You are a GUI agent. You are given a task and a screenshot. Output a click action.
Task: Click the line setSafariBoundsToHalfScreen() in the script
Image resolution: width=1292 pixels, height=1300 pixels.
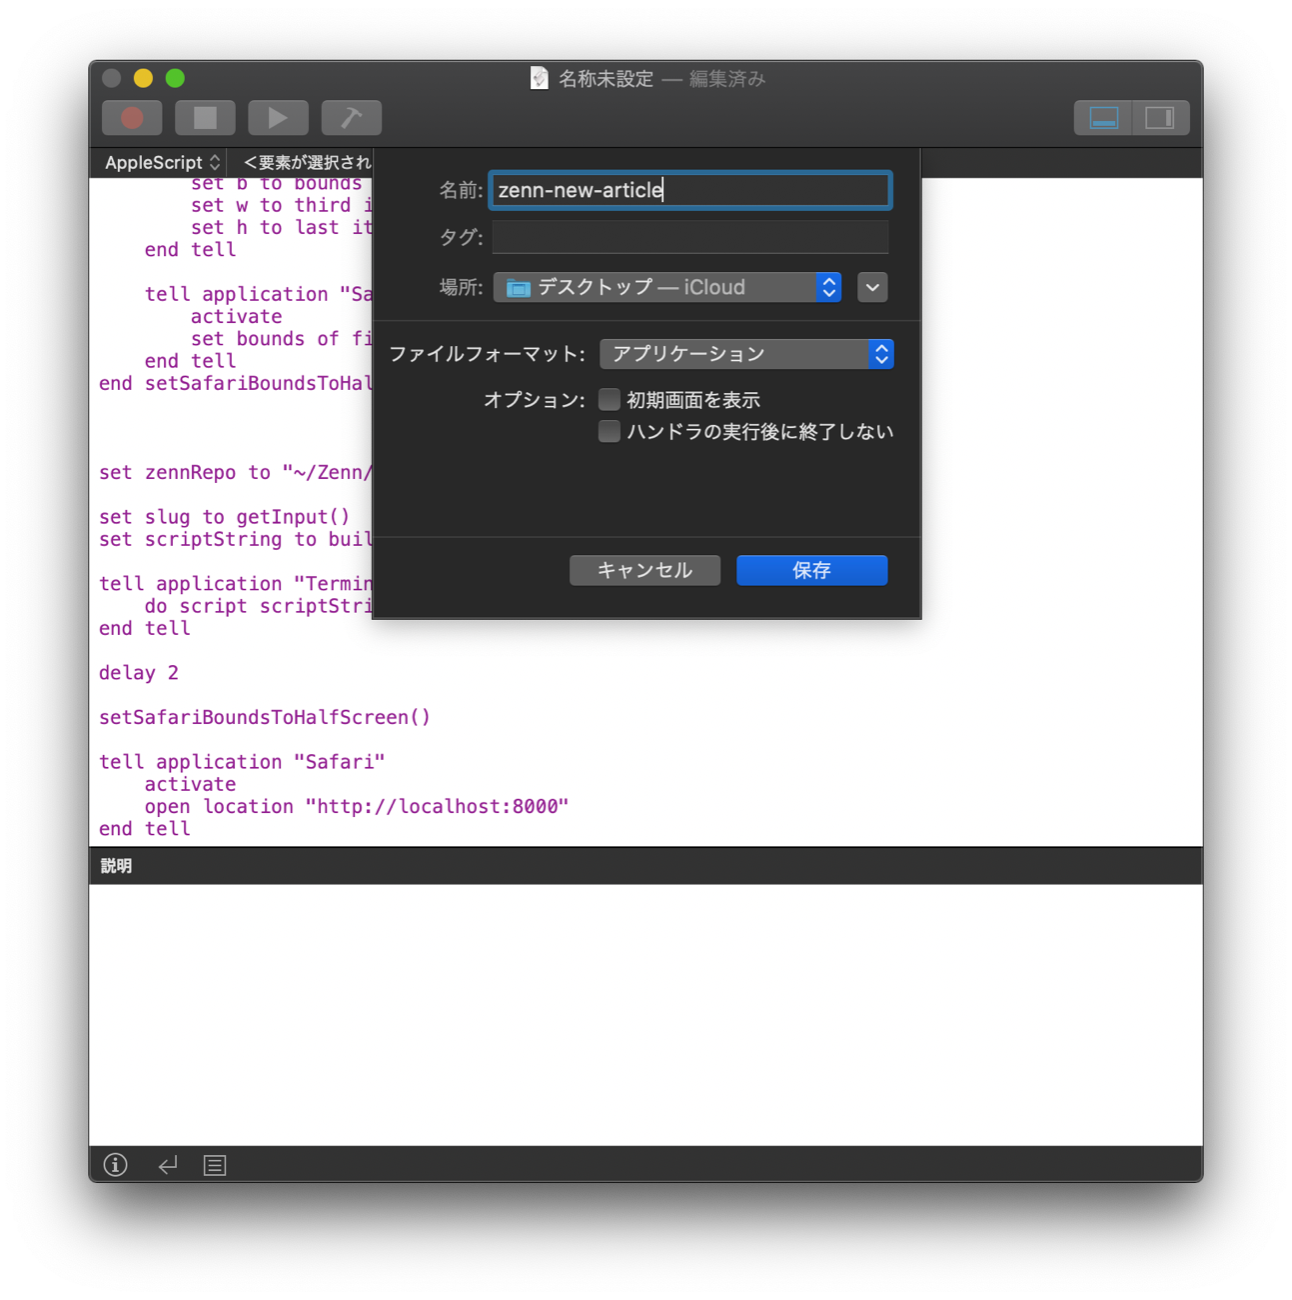pos(265,717)
